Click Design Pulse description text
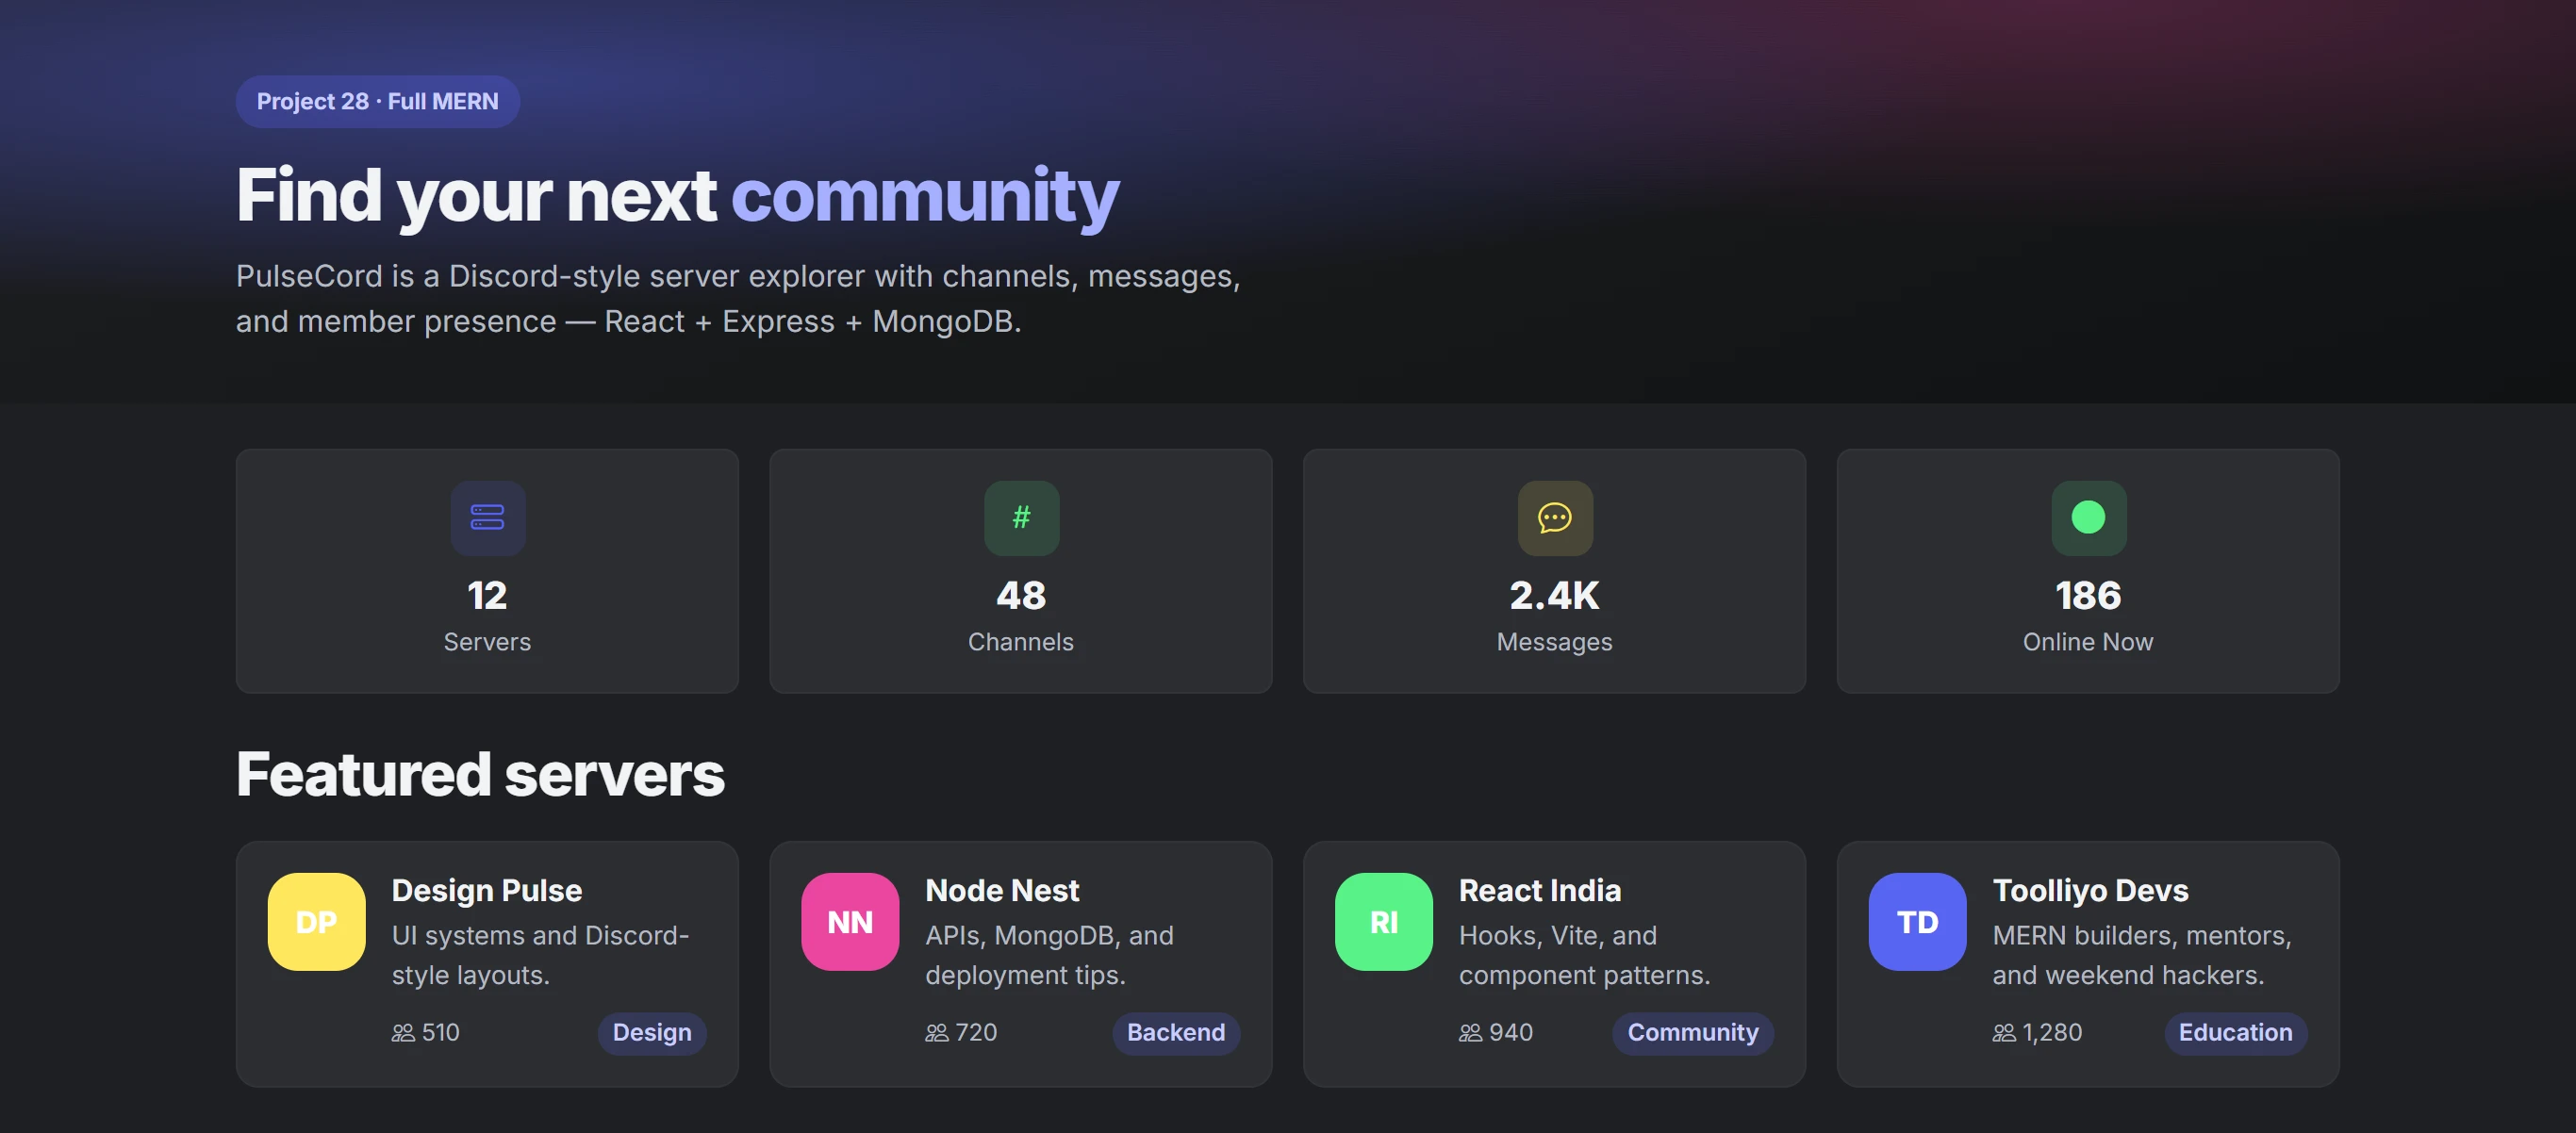 pyautogui.click(x=540, y=955)
